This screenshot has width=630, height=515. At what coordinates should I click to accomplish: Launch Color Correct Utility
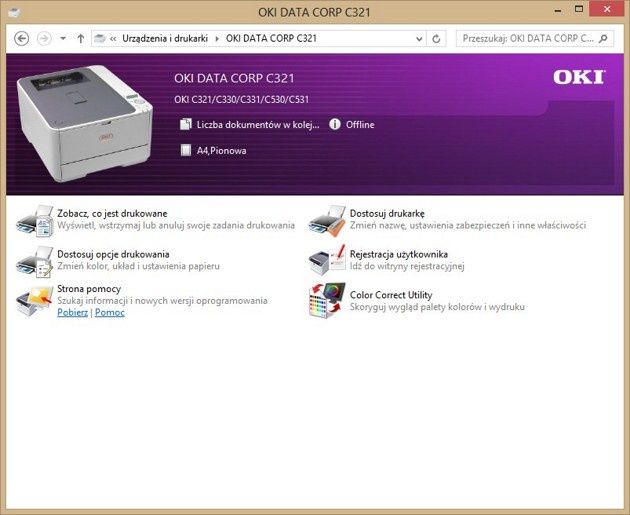391,295
